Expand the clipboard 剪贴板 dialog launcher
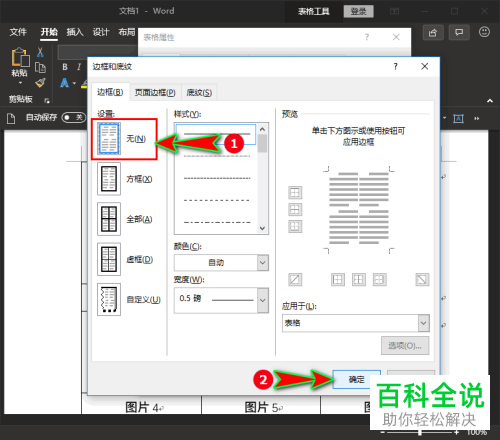This screenshot has width=500, height=440. 47,100
